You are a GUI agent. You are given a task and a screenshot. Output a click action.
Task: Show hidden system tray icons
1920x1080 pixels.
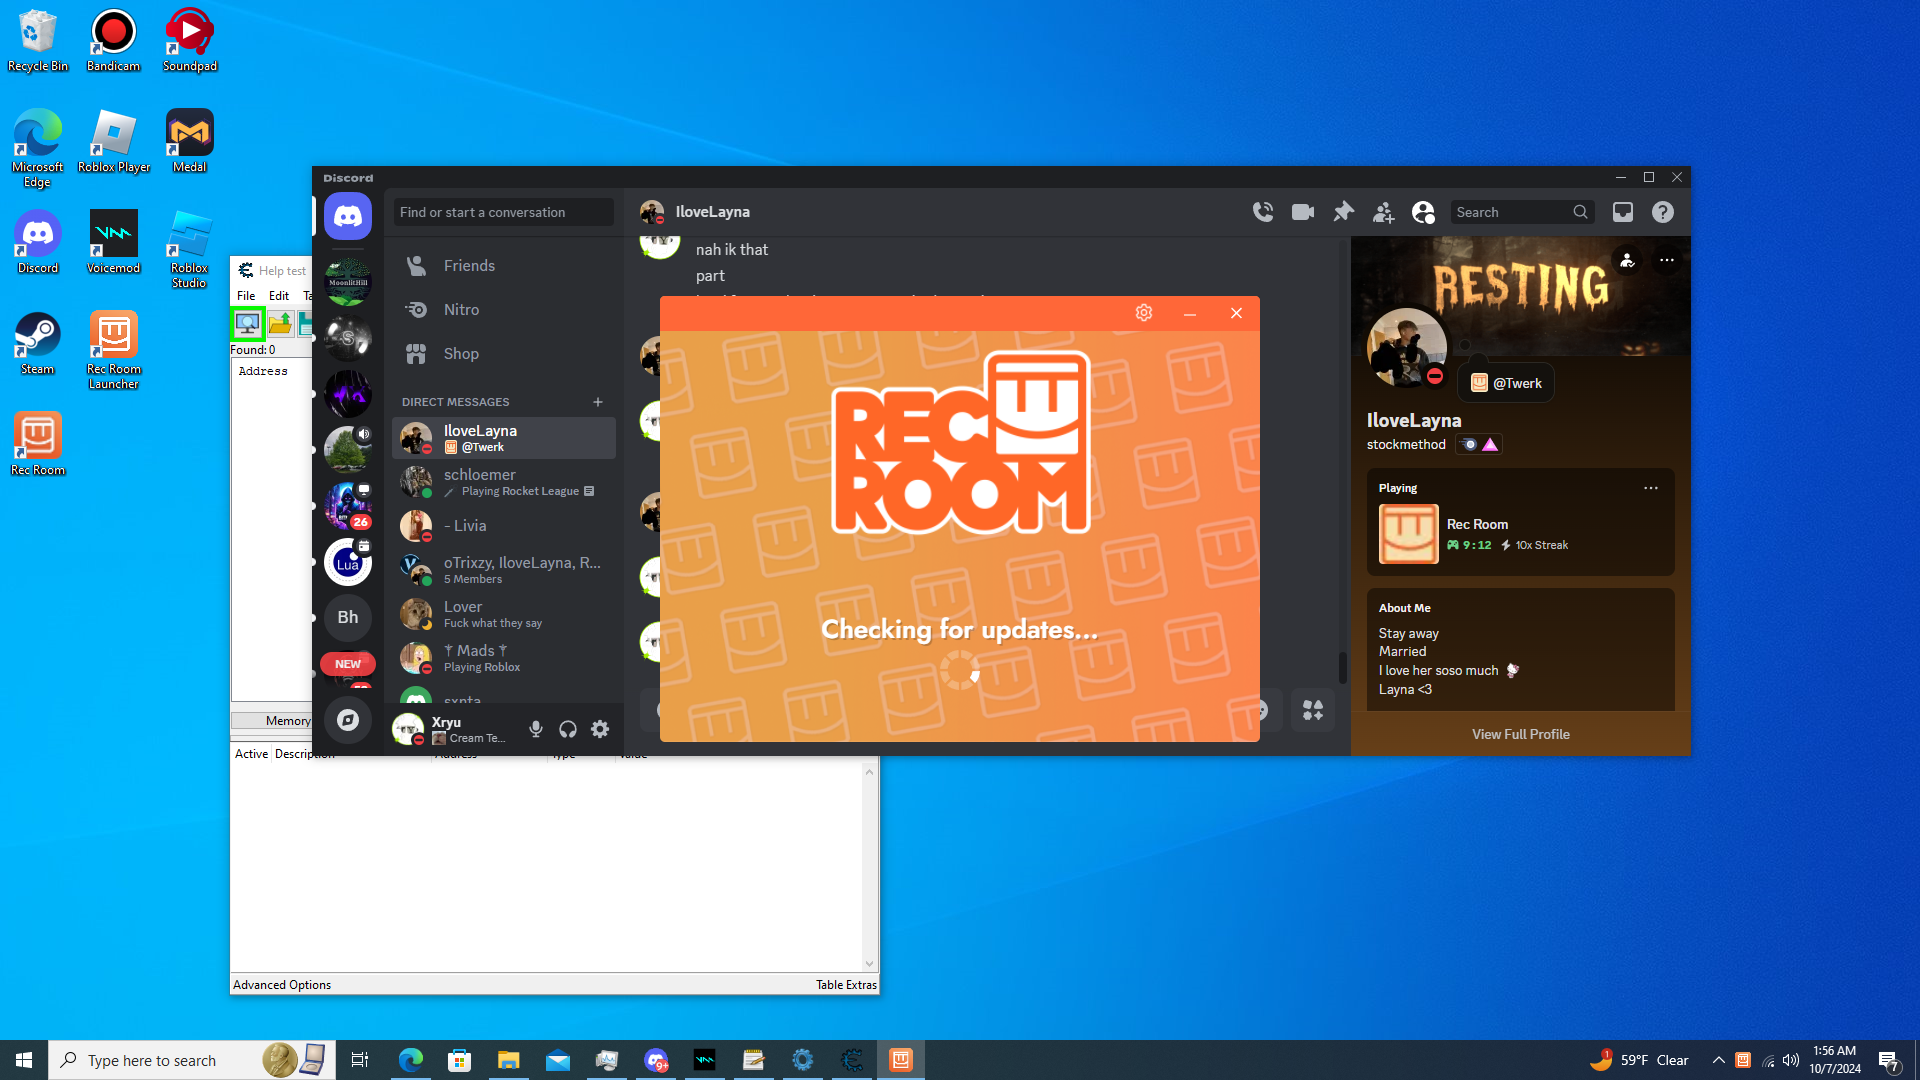(x=1718, y=1060)
